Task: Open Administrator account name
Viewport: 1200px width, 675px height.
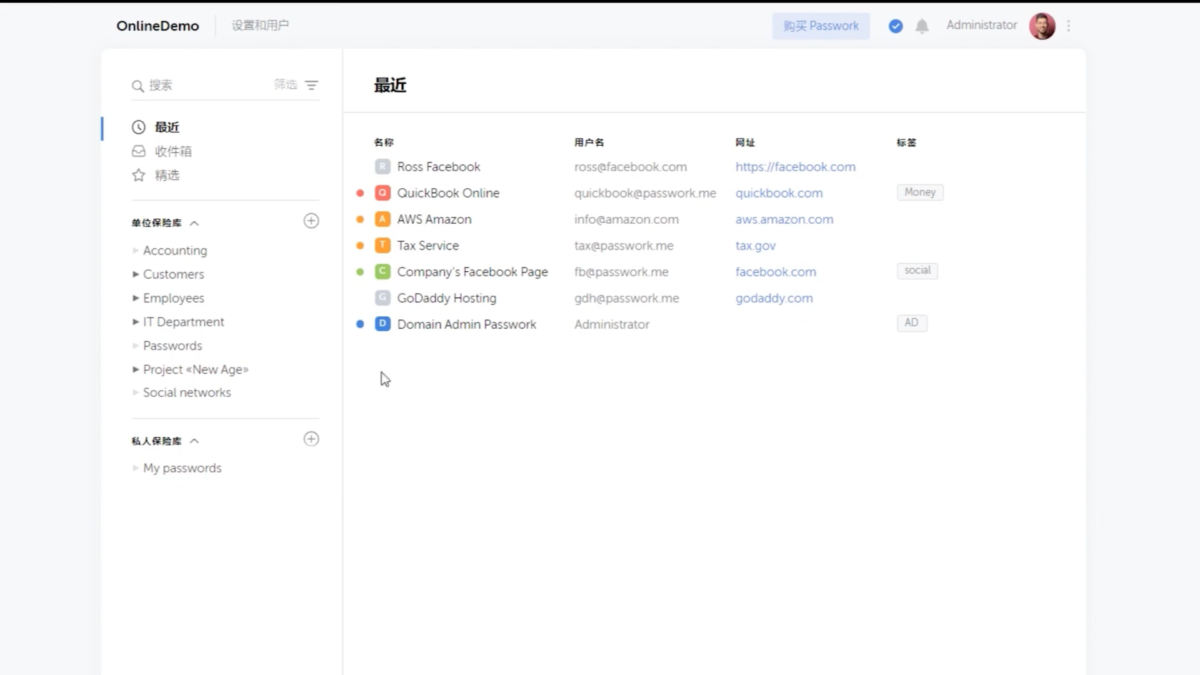Action: (982, 26)
